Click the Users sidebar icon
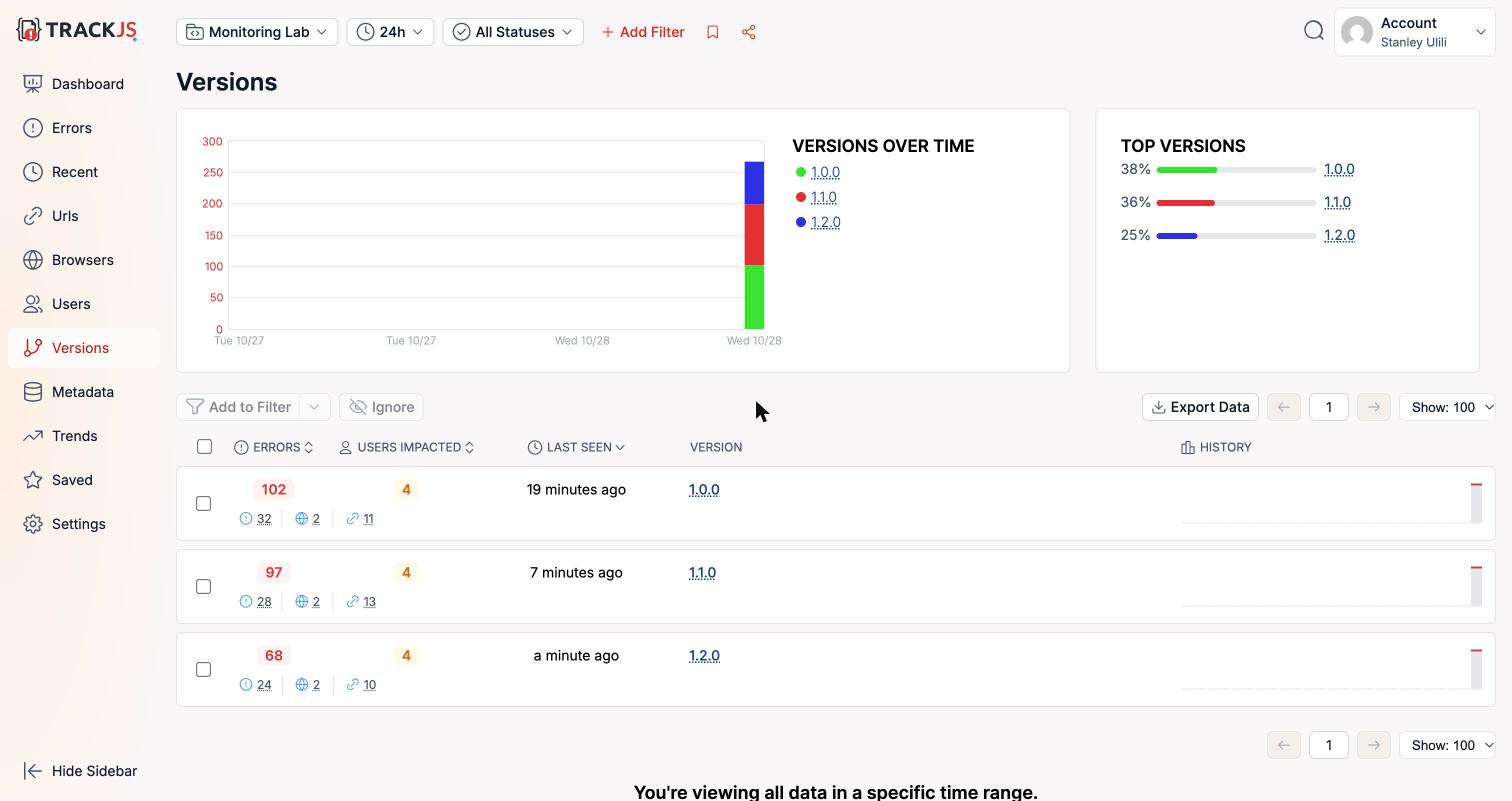 coord(33,304)
